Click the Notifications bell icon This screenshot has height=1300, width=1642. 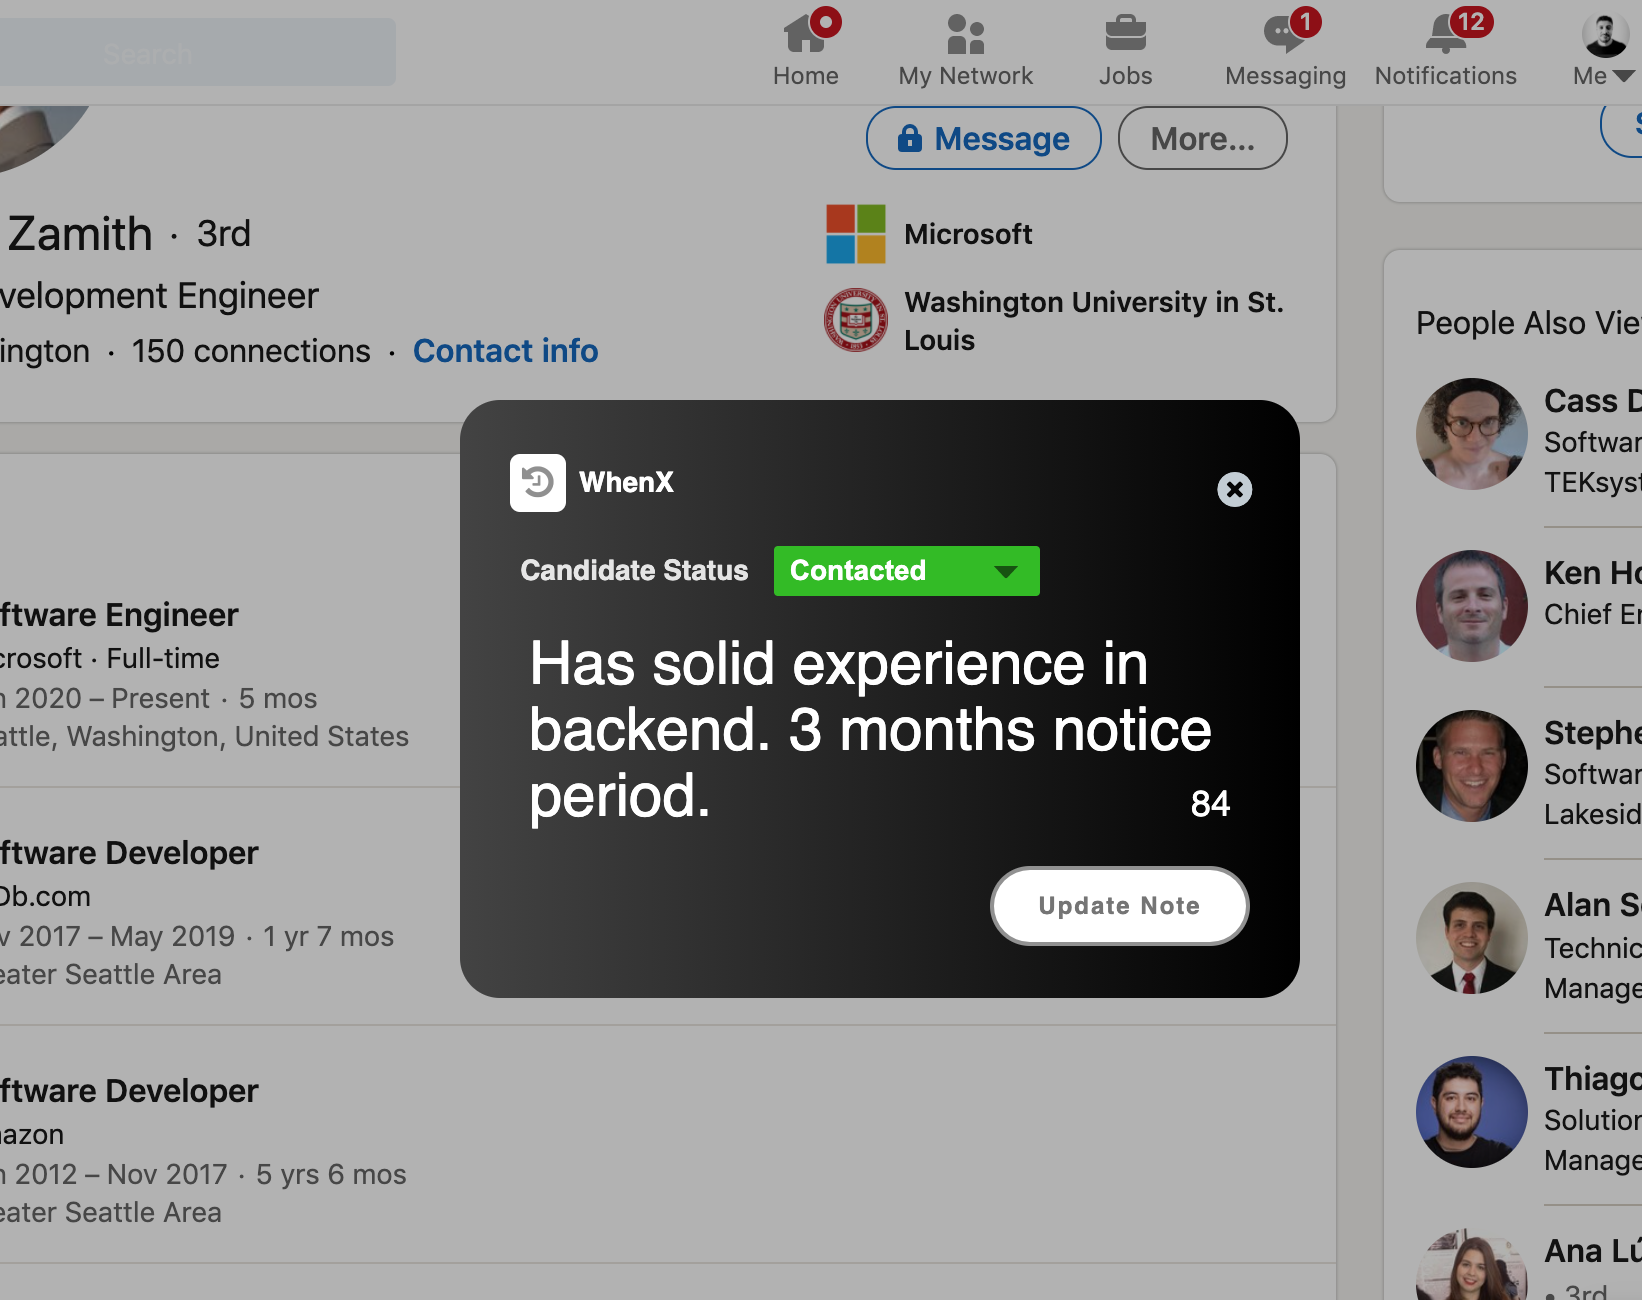coord(1446,34)
